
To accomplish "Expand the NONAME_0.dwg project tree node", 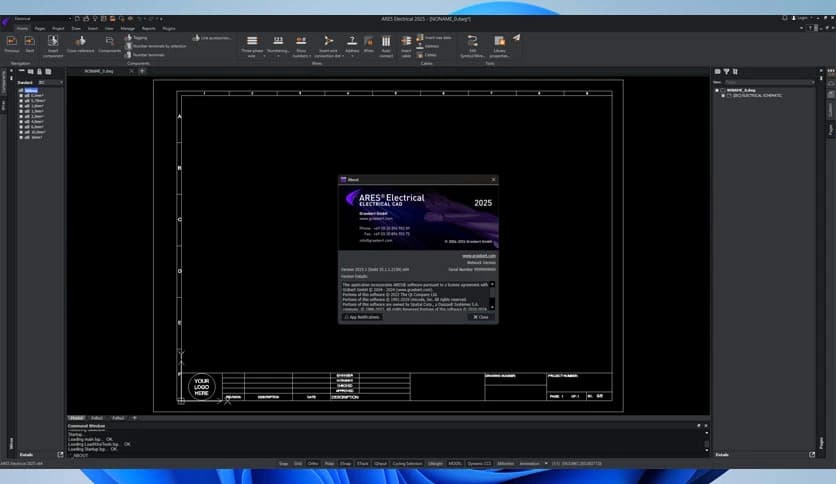I will 717,89.
